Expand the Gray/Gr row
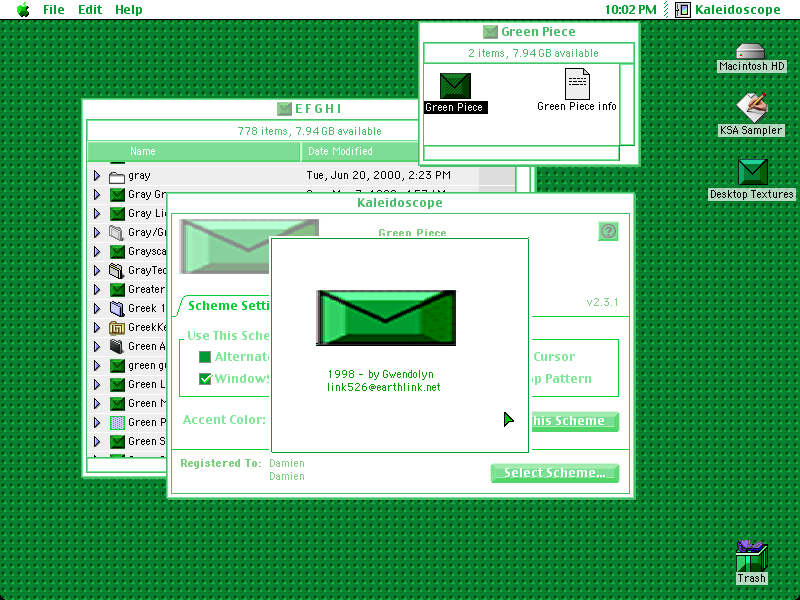Screen dimensions: 800x600 97,233
